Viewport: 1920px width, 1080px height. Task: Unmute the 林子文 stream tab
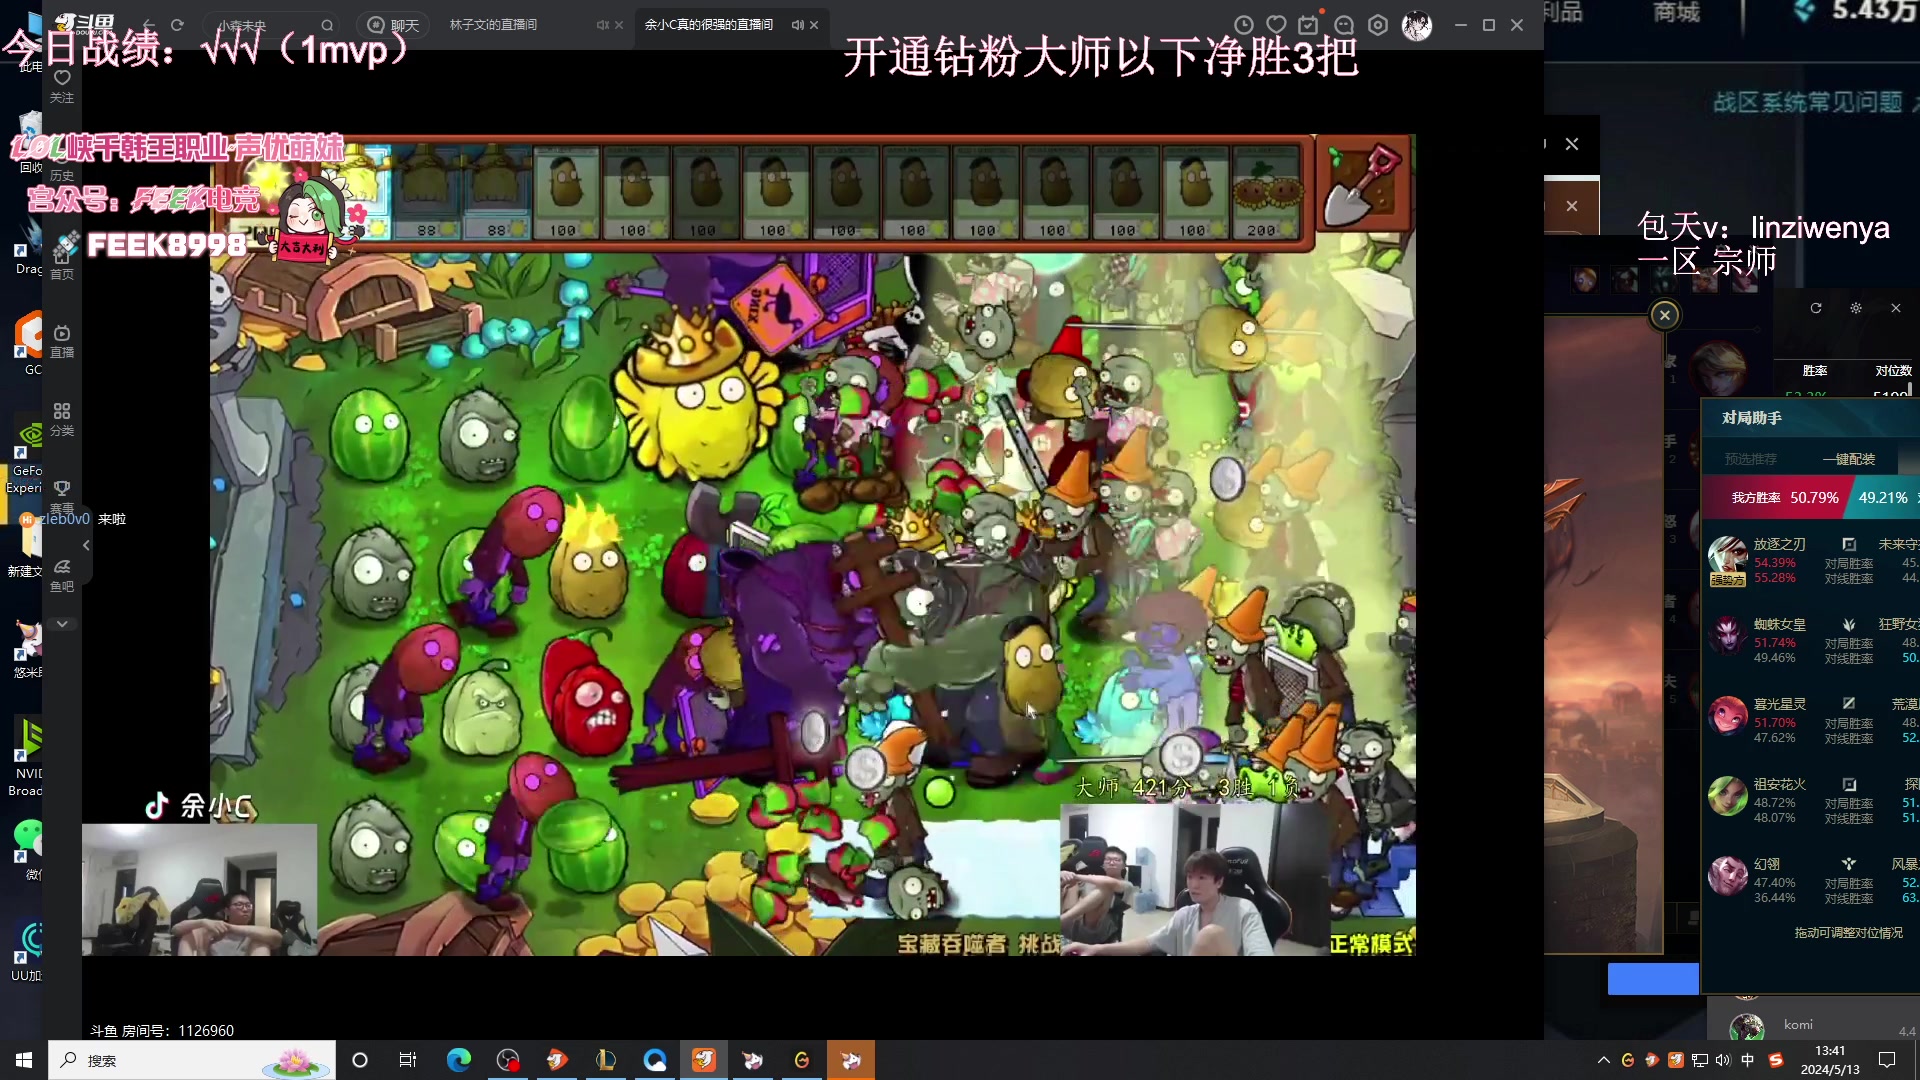click(x=602, y=25)
